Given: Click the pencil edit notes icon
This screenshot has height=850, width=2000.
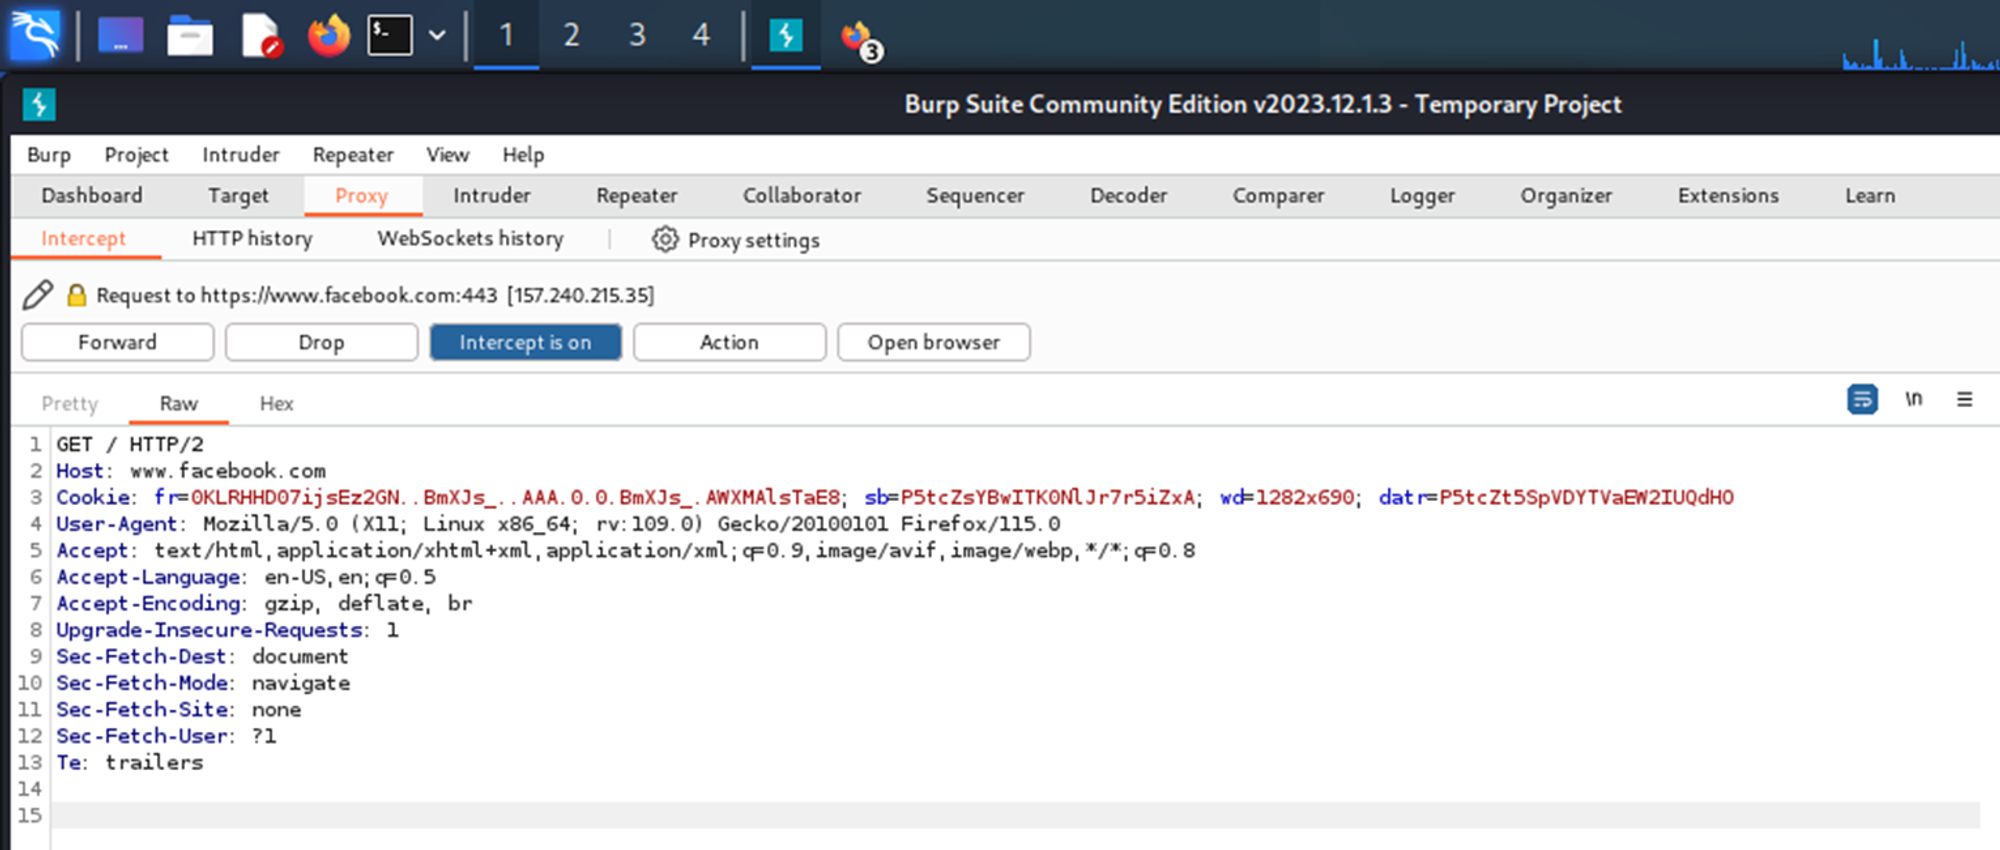Looking at the screenshot, I should [x=38, y=295].
